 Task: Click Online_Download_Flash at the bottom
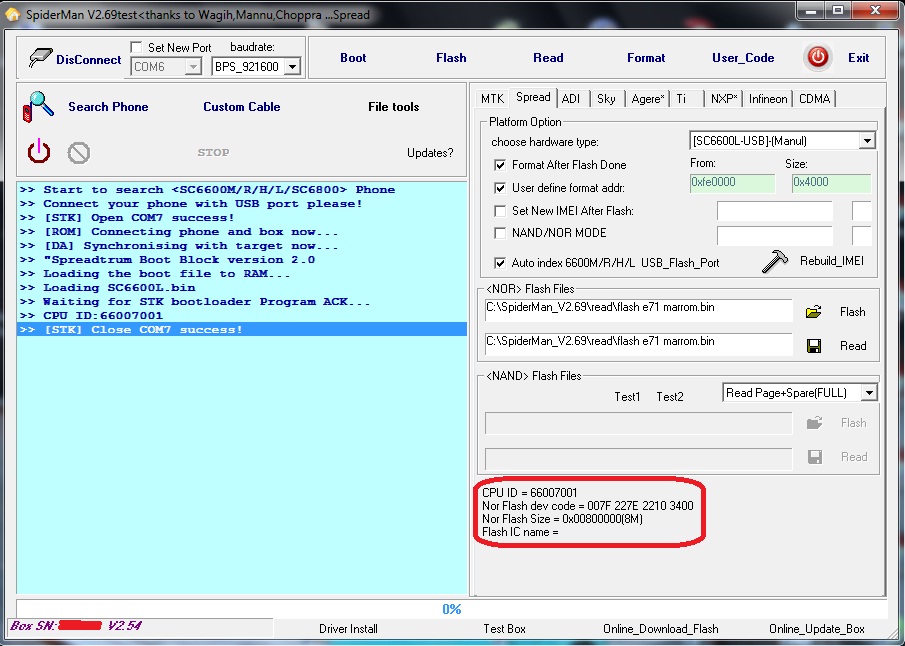660,629
